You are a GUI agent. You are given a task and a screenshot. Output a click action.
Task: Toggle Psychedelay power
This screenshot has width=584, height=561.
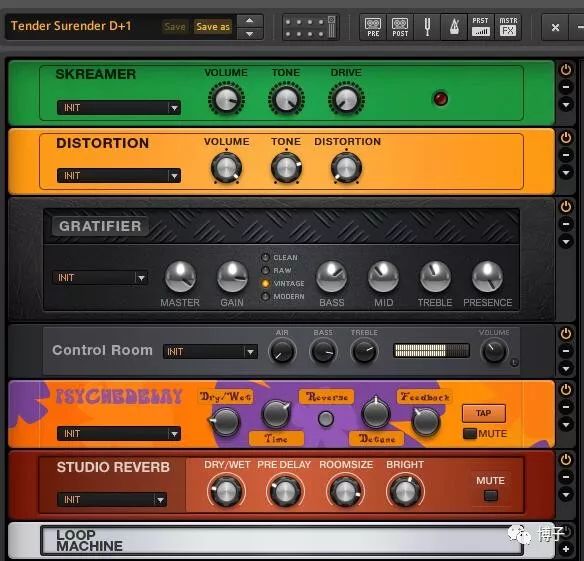(566, 390)
